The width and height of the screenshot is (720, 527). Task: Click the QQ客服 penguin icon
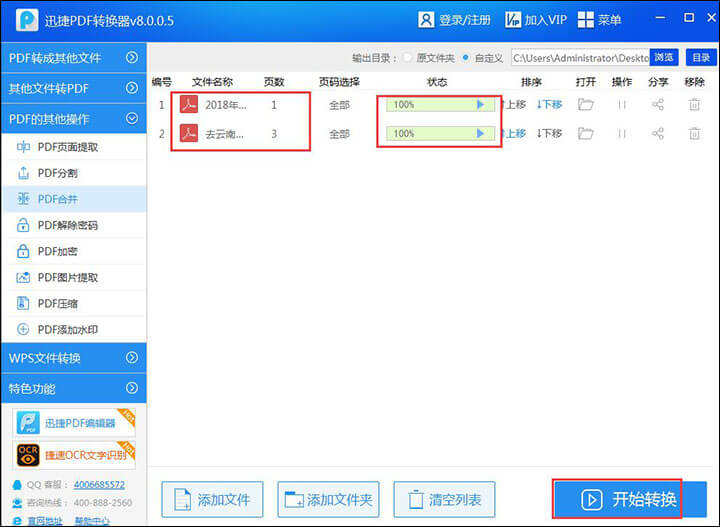(x=17, y=485)
